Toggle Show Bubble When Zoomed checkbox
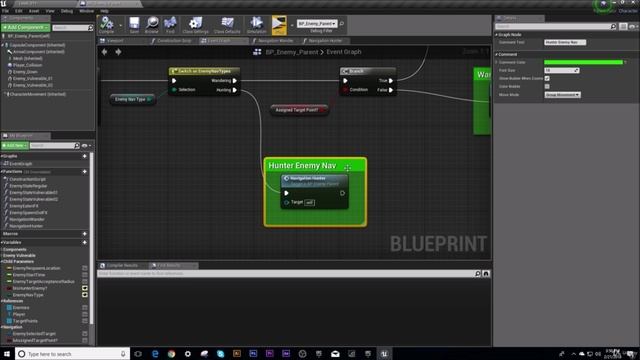Screen dimensions: 640x360 coord(547,78)
